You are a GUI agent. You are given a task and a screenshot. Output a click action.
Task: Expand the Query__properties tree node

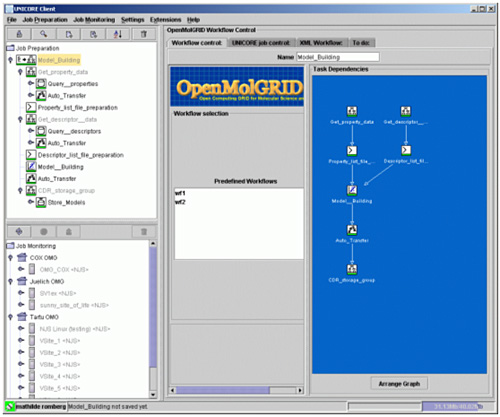pyautogui.click(x=31, y=83)
